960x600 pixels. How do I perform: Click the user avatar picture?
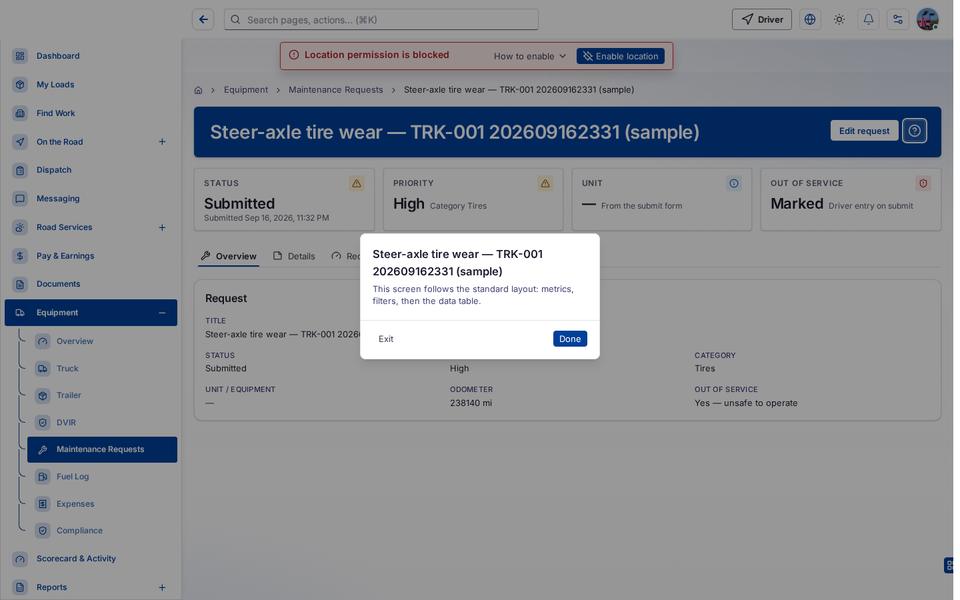coord(927,20)
